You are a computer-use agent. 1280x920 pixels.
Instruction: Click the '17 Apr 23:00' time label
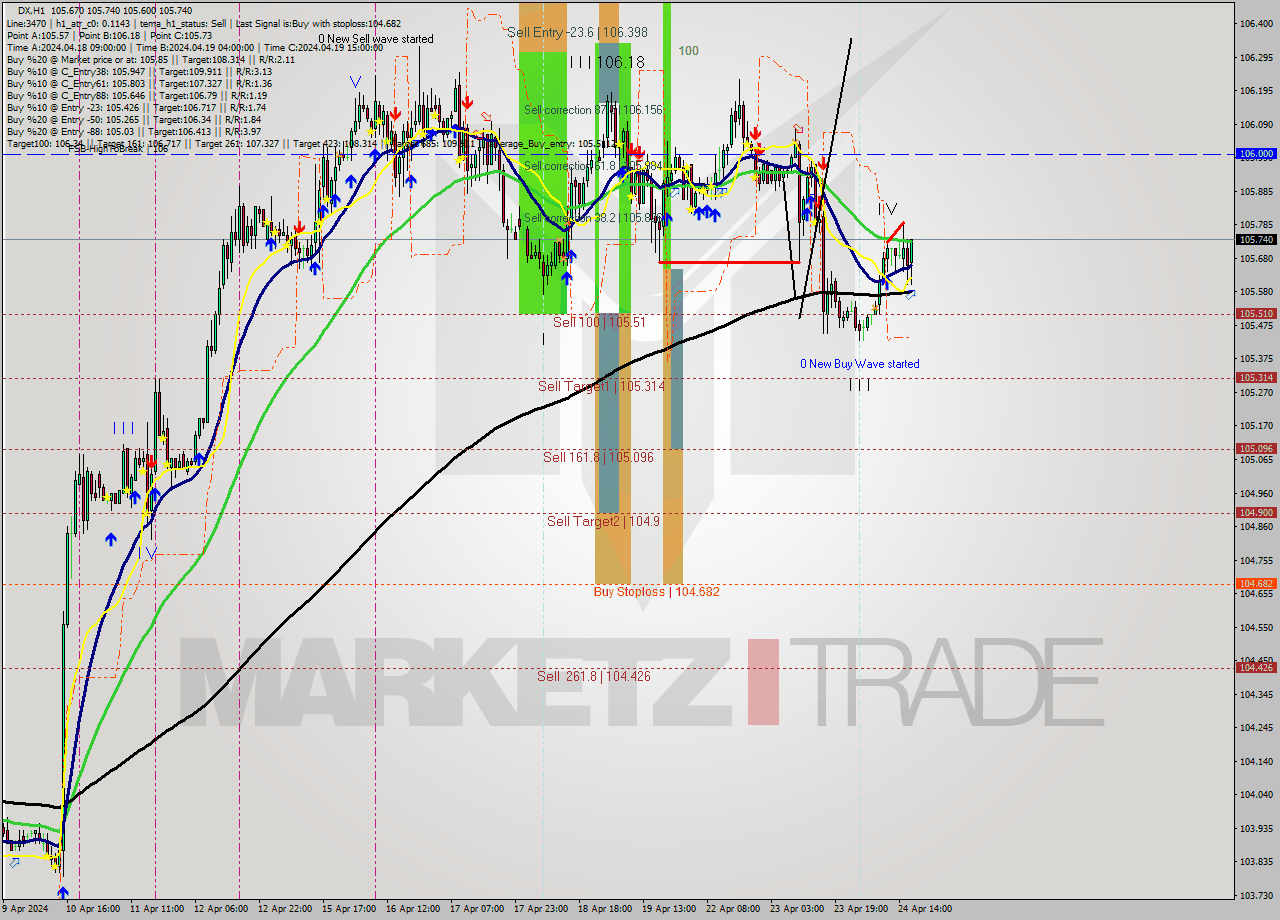click(541, 909)
